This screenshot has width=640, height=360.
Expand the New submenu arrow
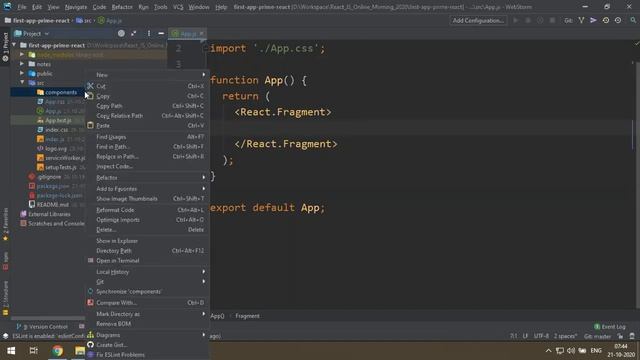(x=203, y=75)
